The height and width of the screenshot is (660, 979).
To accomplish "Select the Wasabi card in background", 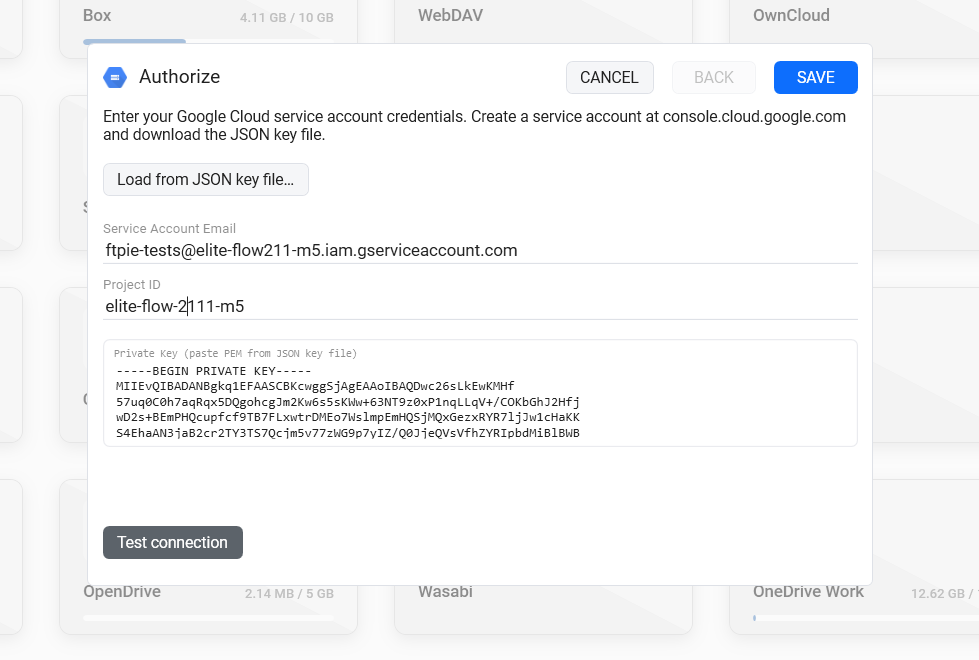I will coord(543,609).
